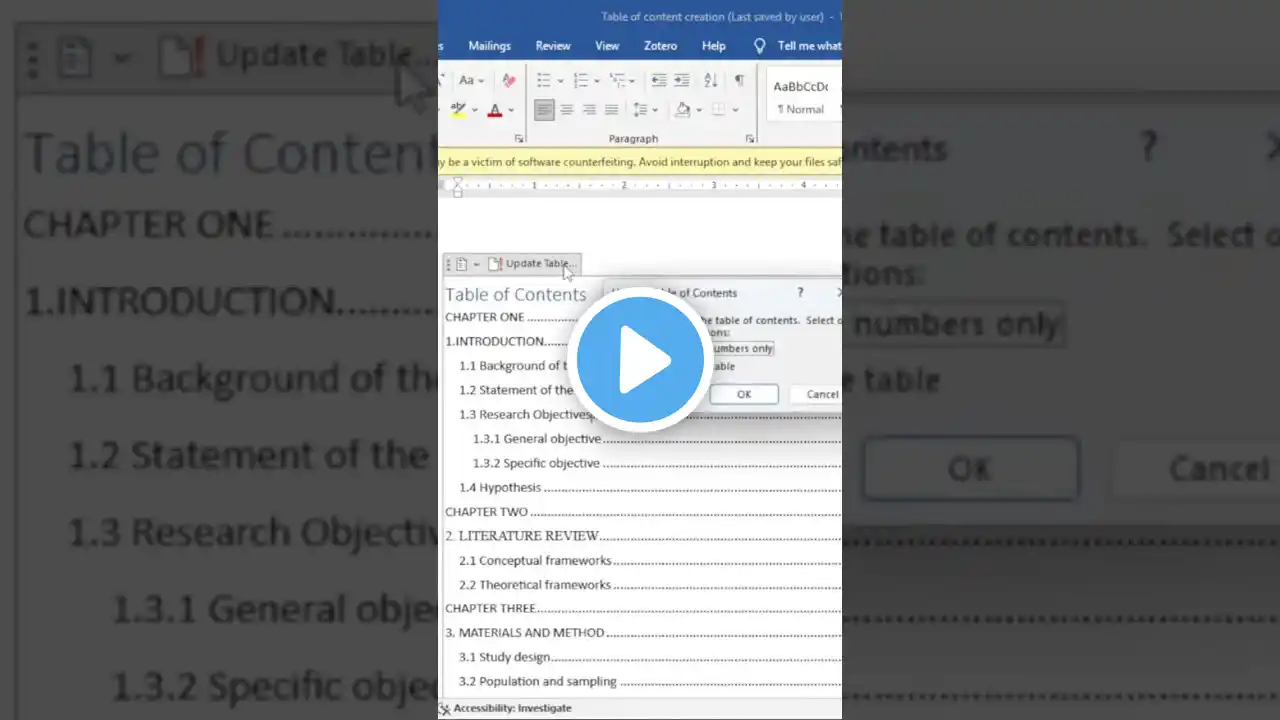Apply the red font color
The image size is (1280, 720).
coord(494,110)
